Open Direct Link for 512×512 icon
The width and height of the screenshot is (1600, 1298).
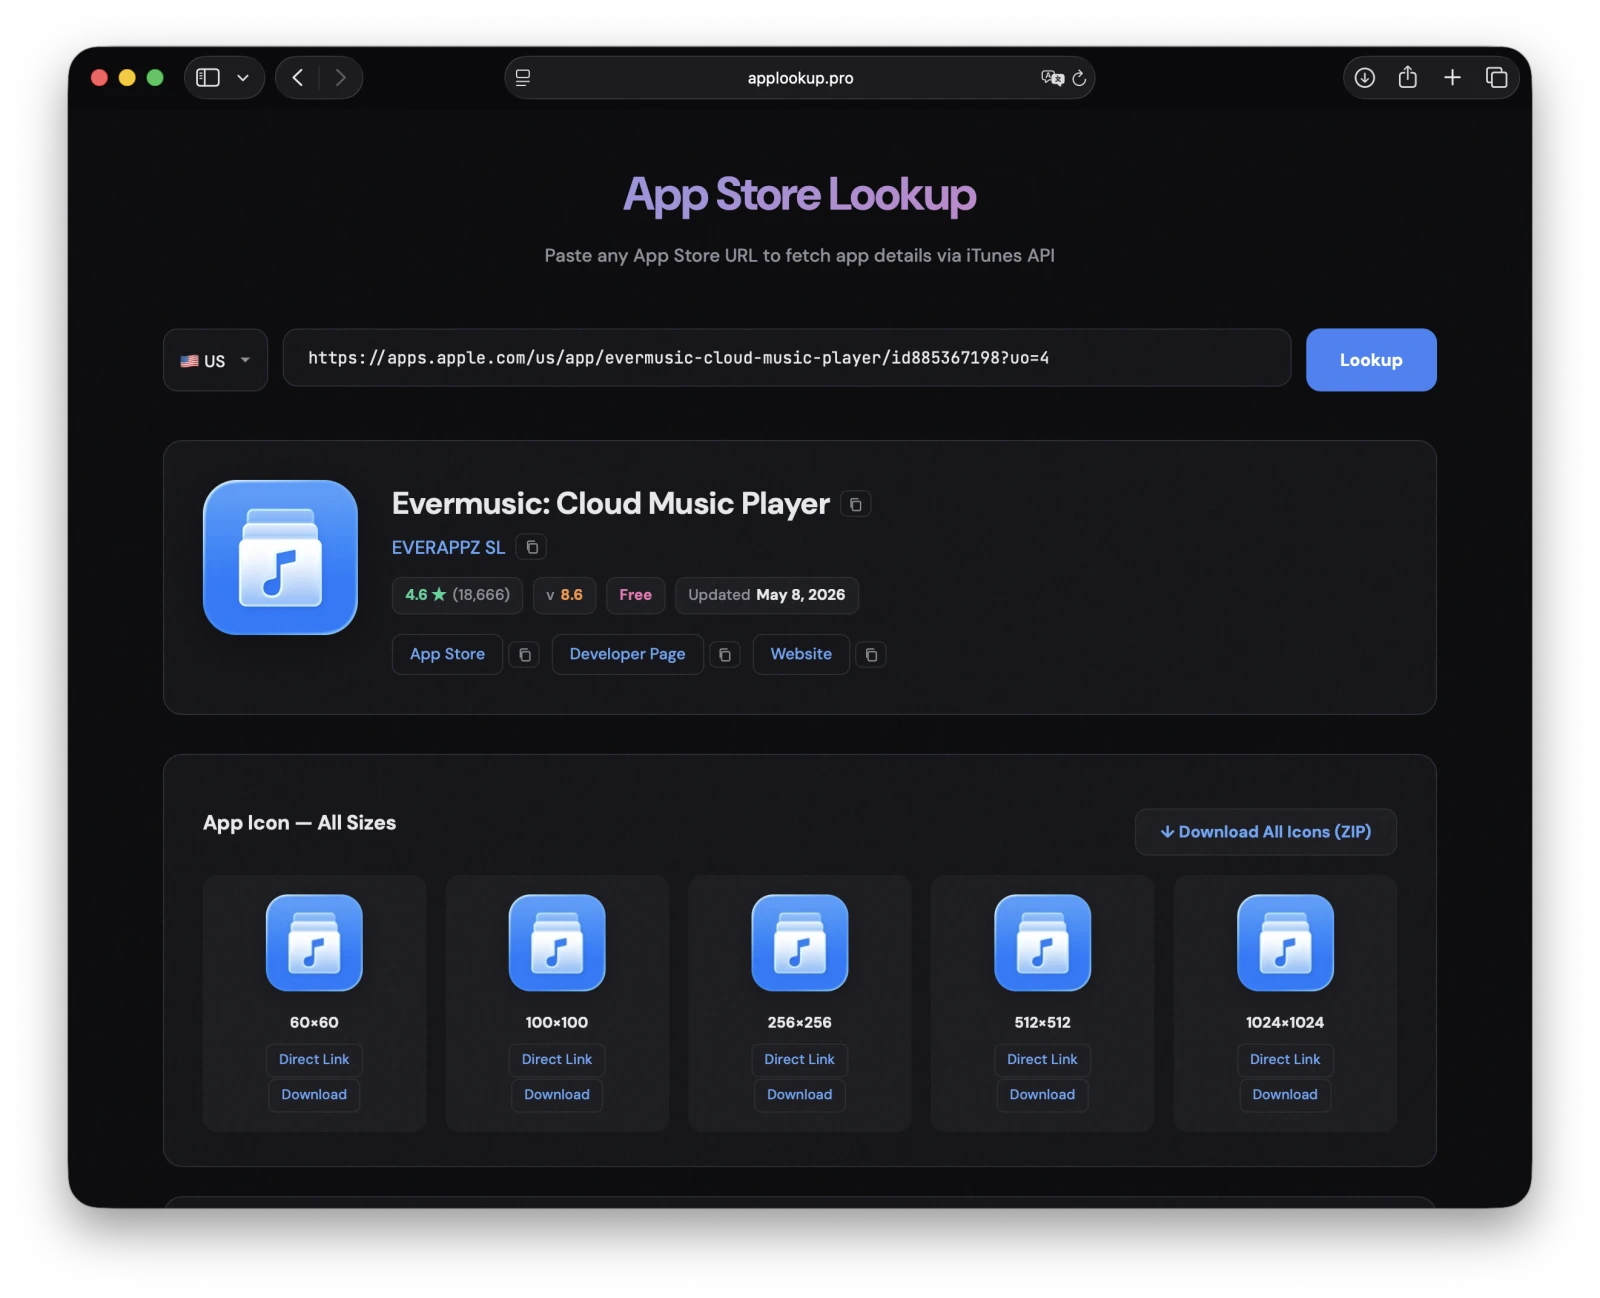pyautogui.click(x=1042, y=1059)
